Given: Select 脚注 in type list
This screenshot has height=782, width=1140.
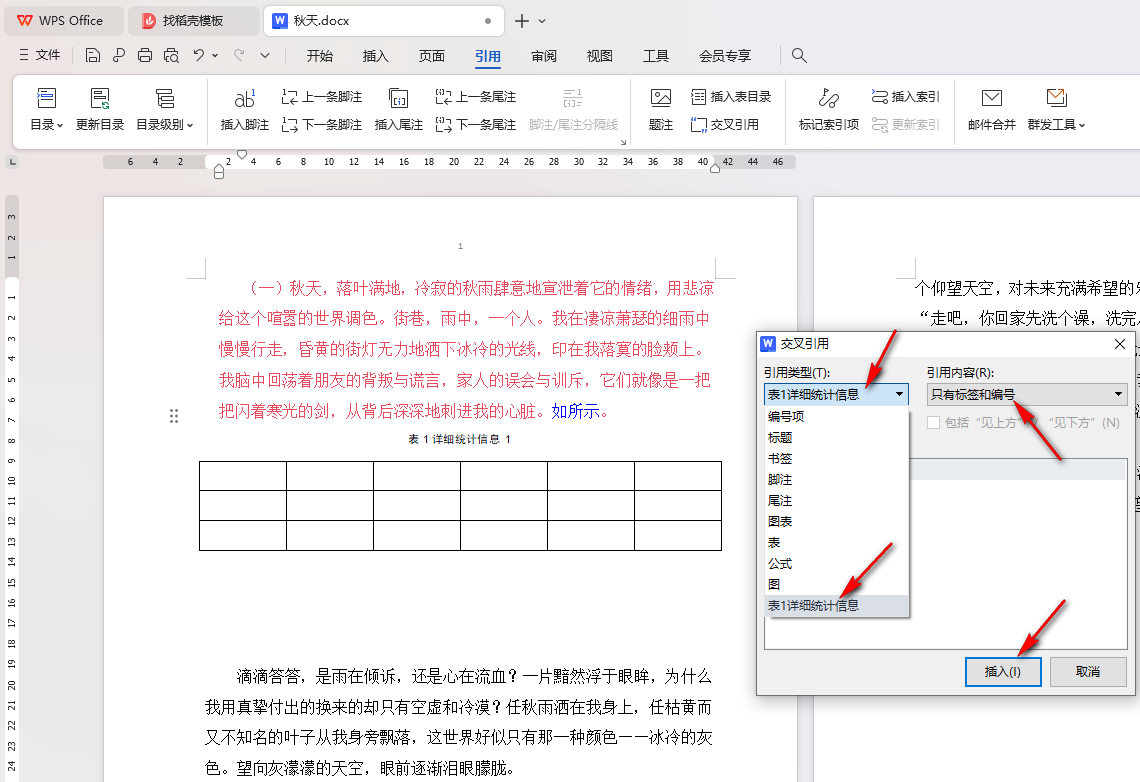Looking at the screenshot, I should tap(836, 480).
